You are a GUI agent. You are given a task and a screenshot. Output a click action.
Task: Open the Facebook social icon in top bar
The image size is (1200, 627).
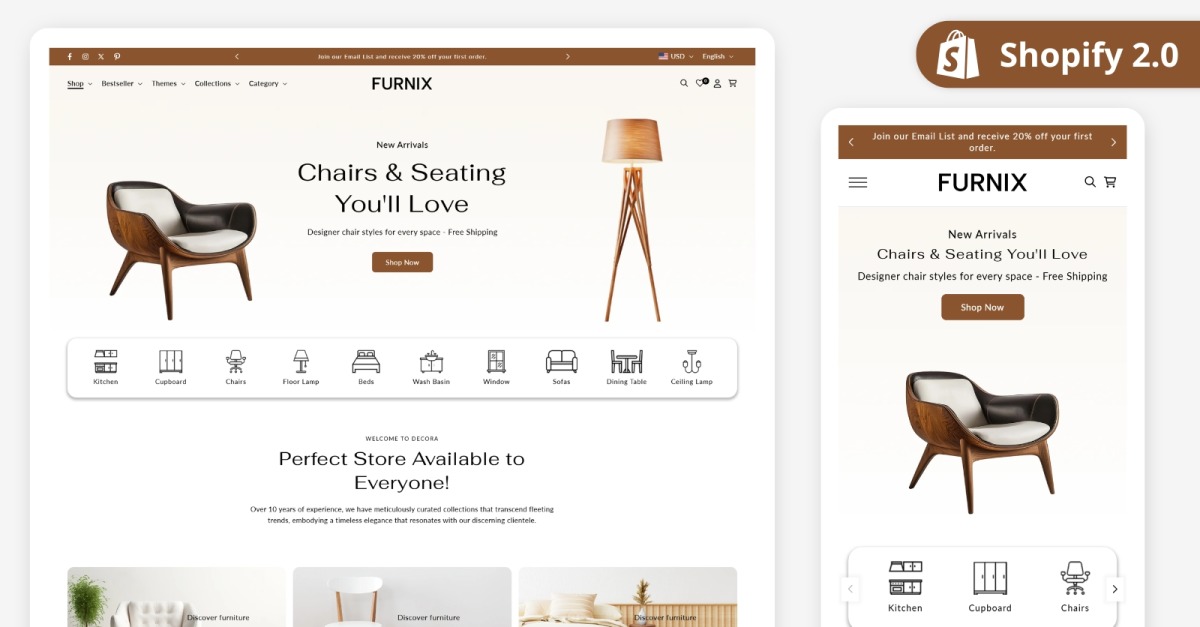coord(69,57)
